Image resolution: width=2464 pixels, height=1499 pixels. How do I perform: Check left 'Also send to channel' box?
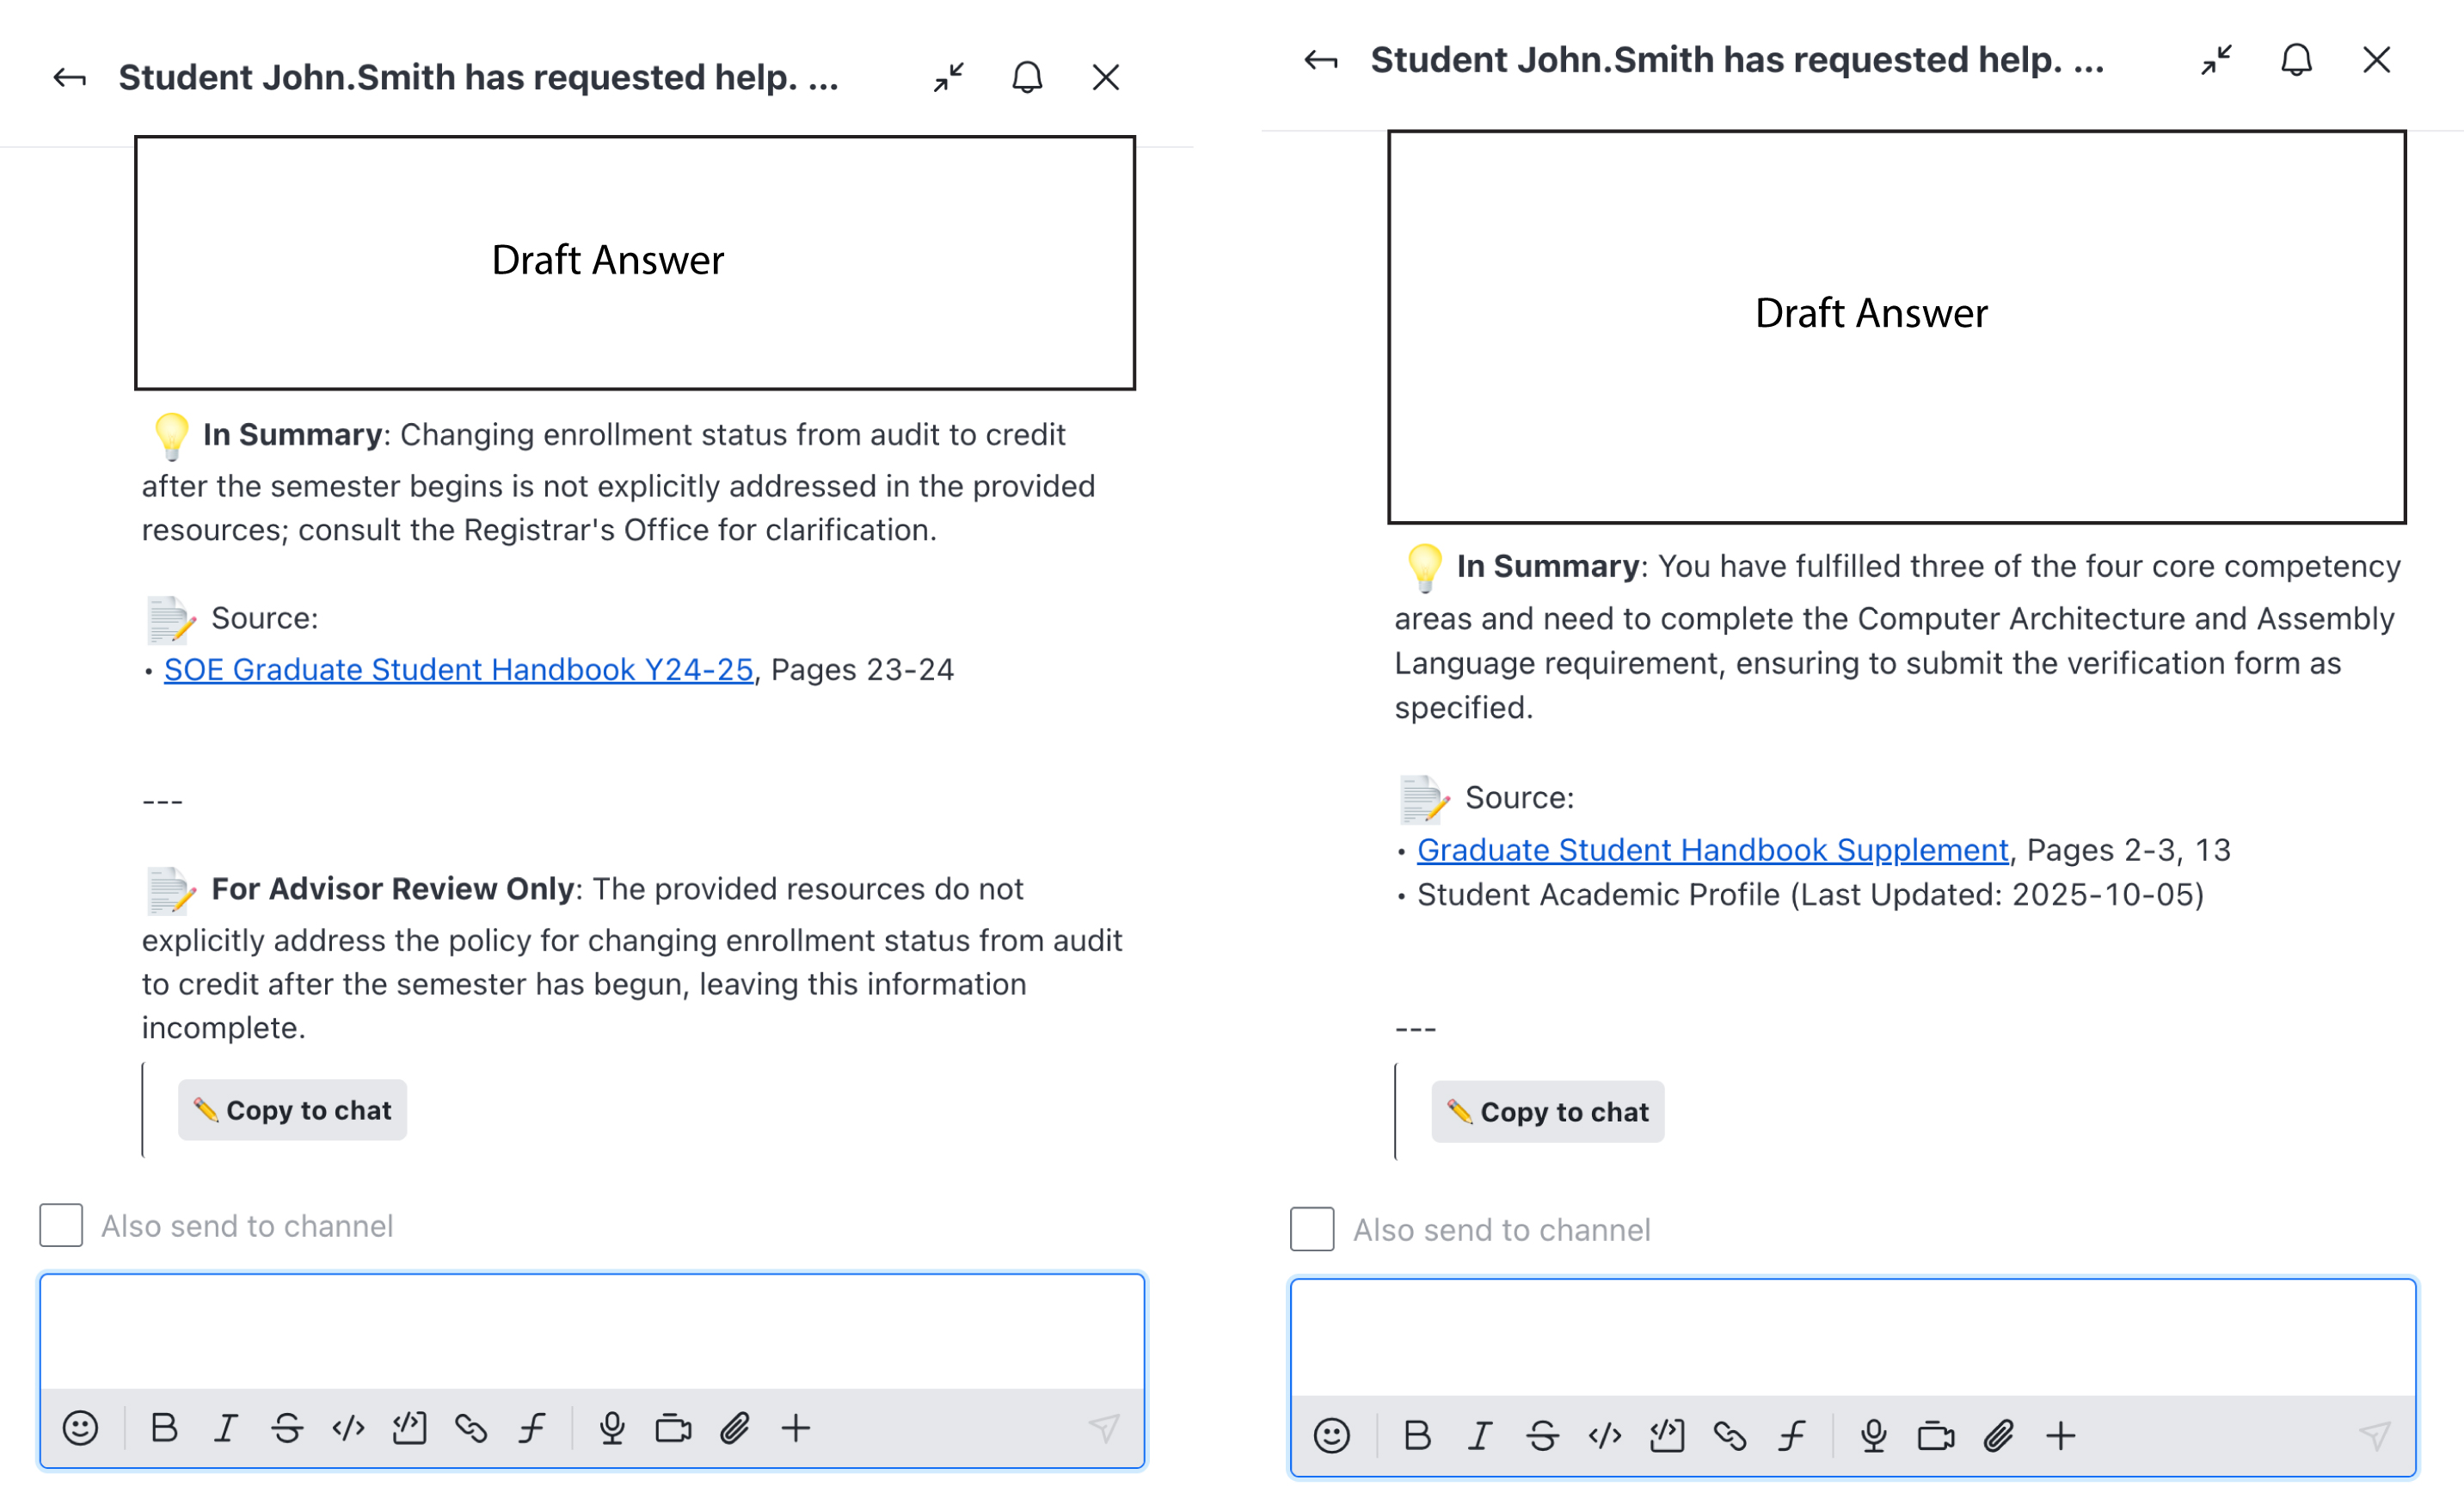click(61, 1225)
